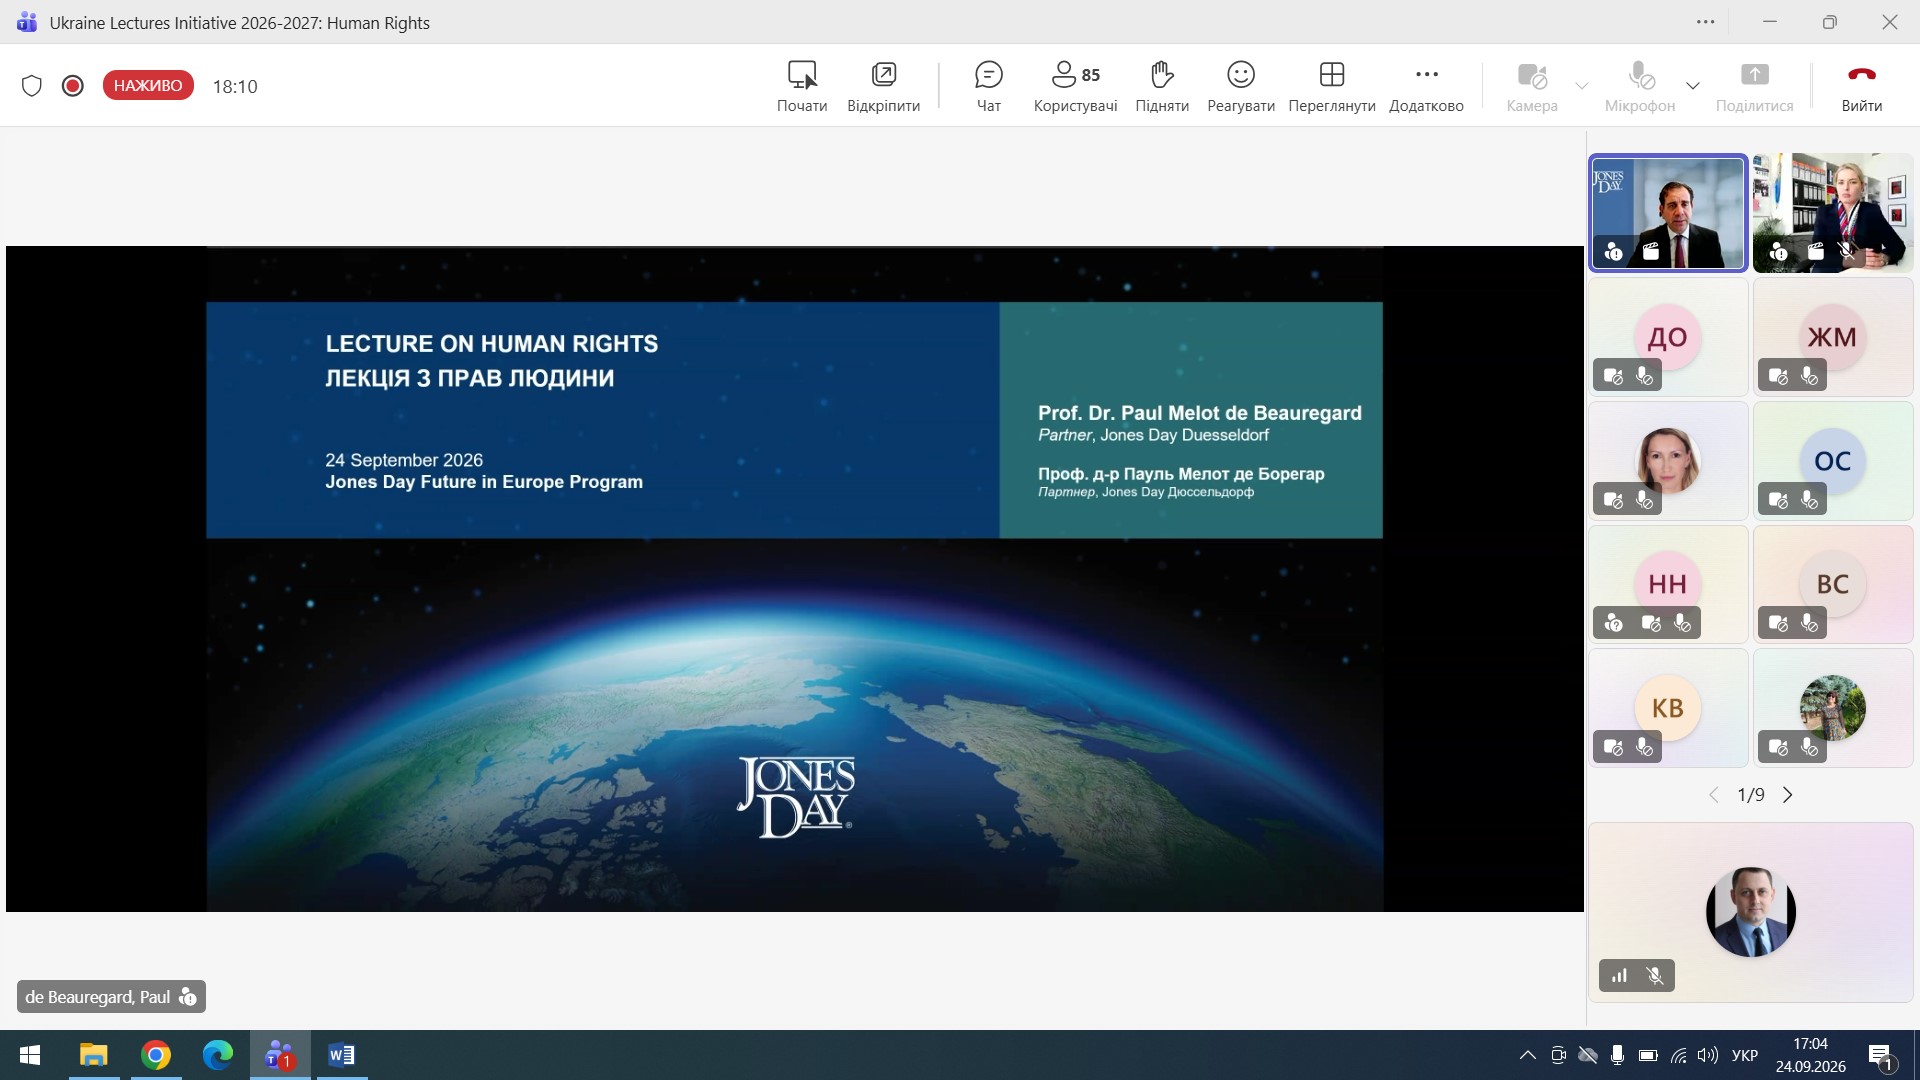Select the ДО participant avatar

(x=1667, y=337)
